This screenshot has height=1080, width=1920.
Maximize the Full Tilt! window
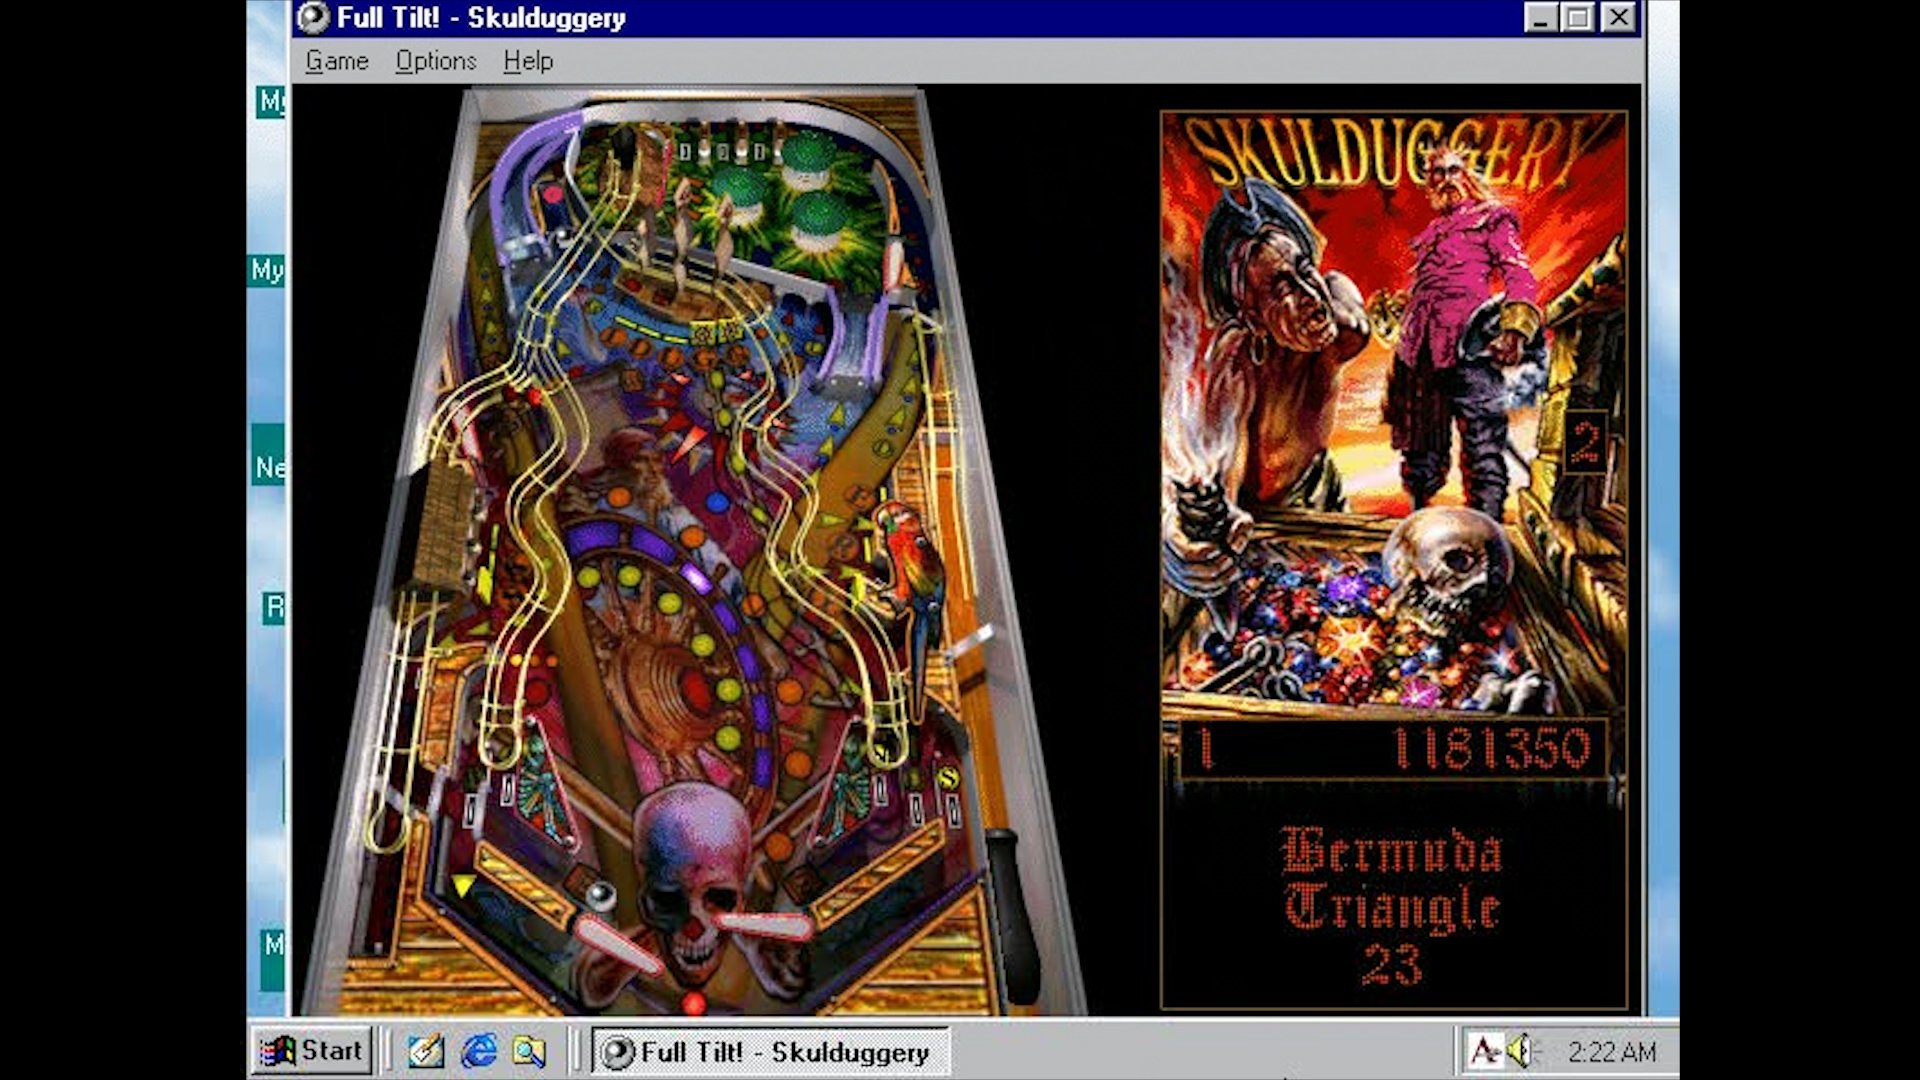1578,17
